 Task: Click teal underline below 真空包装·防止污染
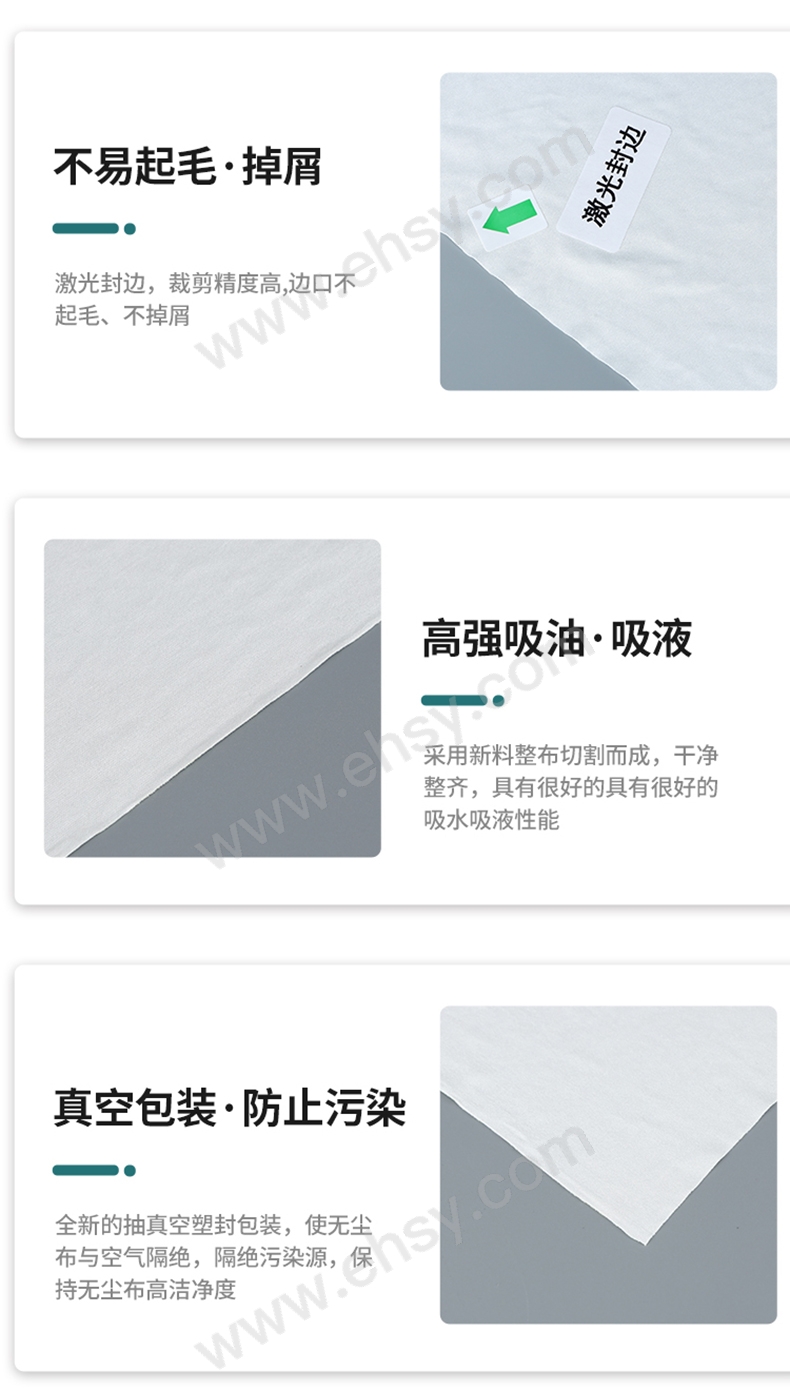[86, 1170]
